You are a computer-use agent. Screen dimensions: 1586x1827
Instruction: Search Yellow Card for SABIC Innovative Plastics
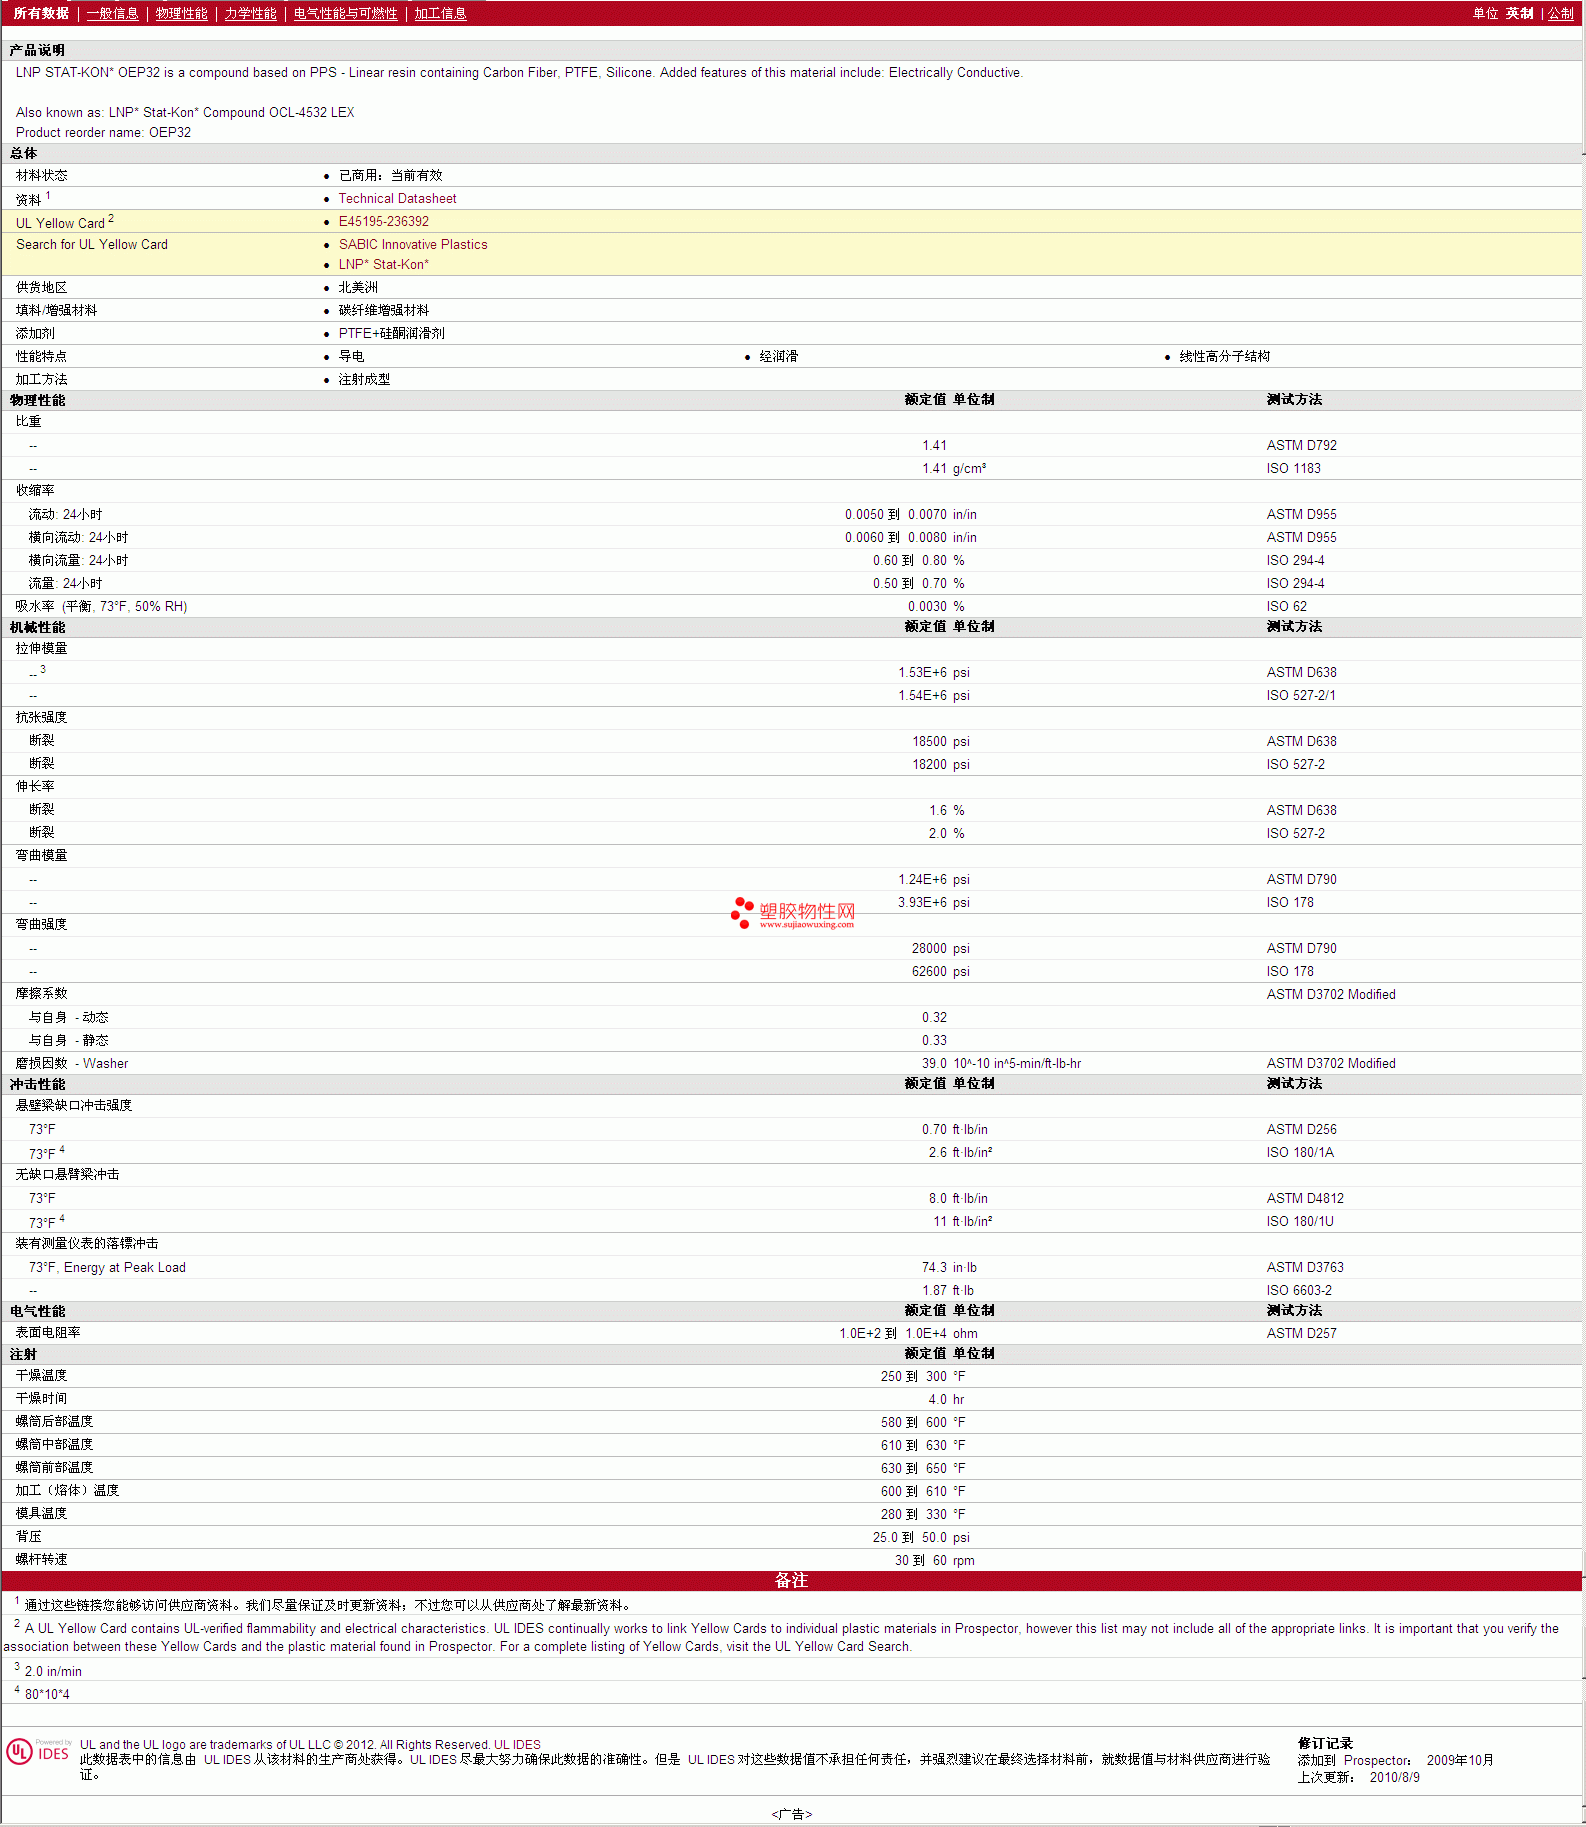pos(413,245)
